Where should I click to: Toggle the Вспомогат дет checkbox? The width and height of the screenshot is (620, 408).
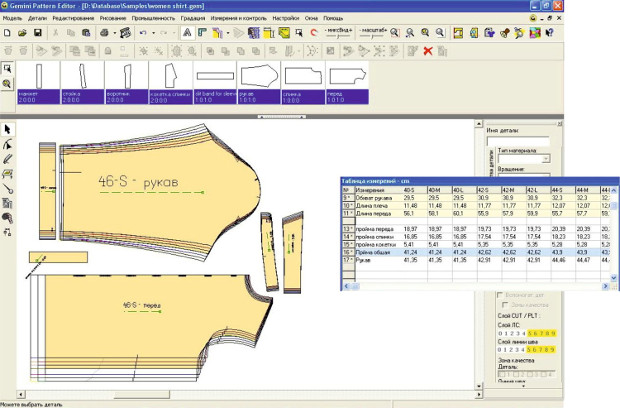pos(502,296)
